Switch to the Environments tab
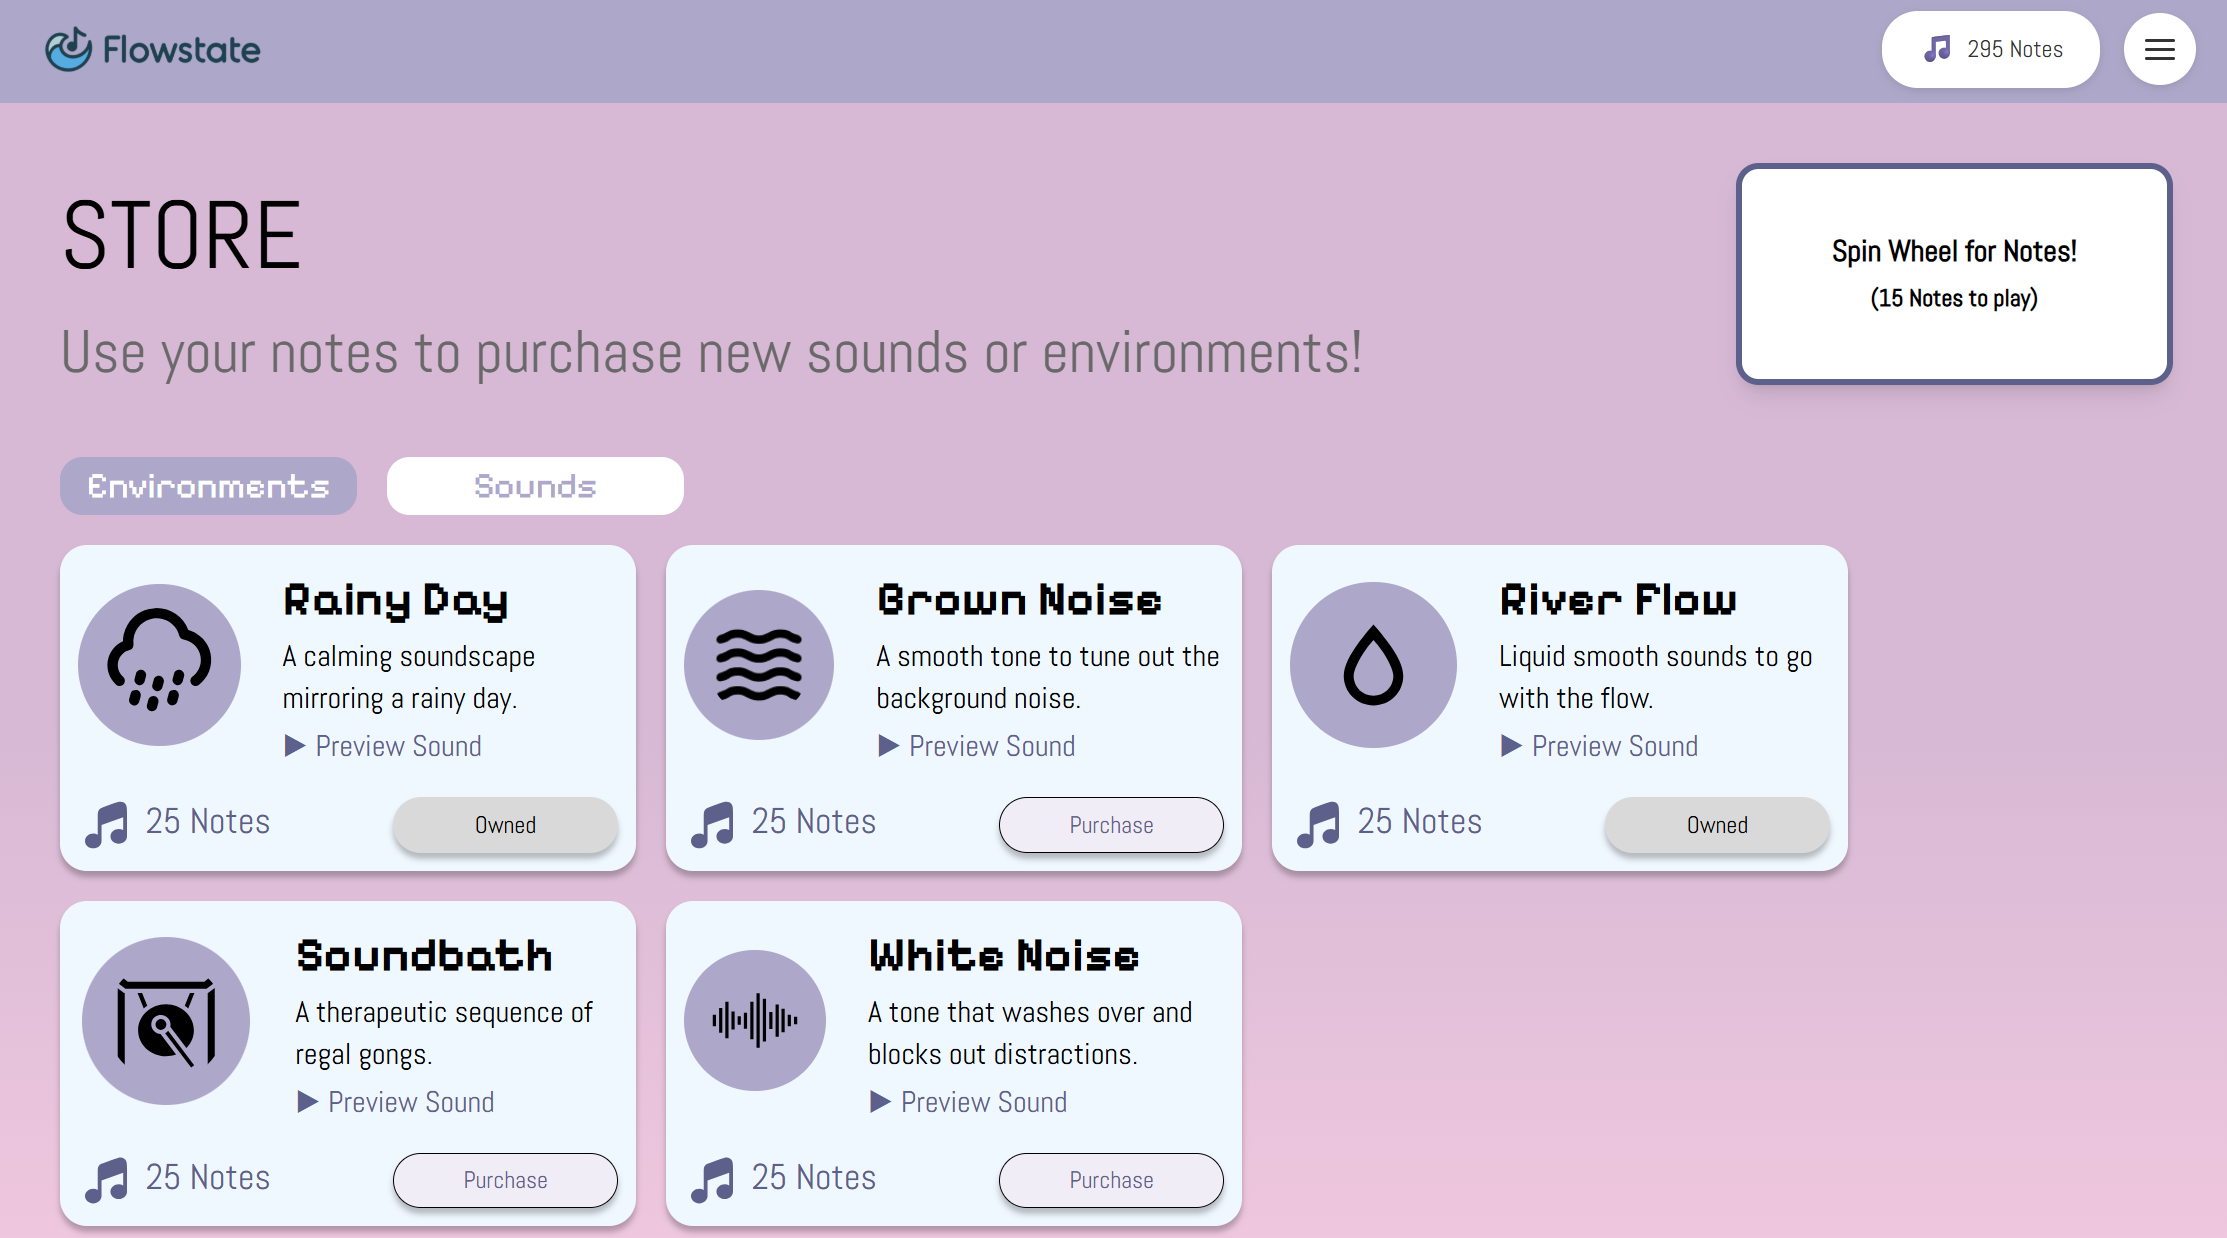Image resolution: width=2227 pixels, height=1238 pixels. pos(208,486)
